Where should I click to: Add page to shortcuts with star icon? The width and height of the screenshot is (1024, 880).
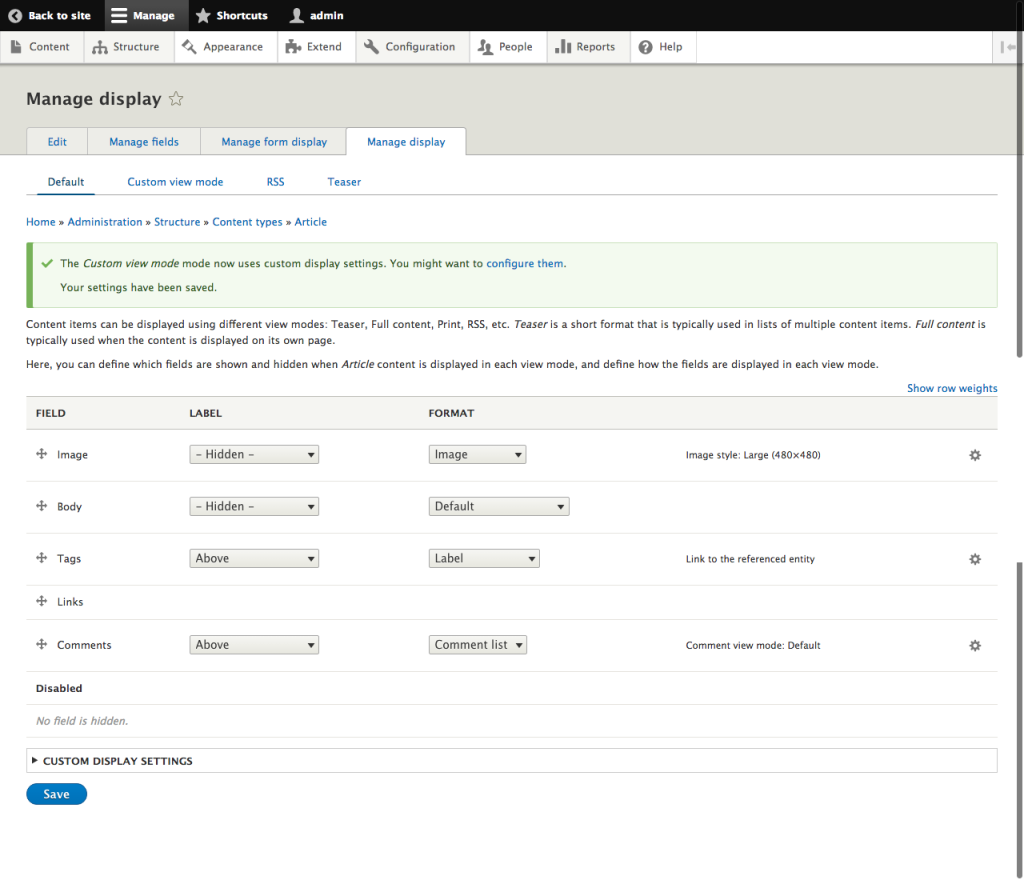coord(176,99)
